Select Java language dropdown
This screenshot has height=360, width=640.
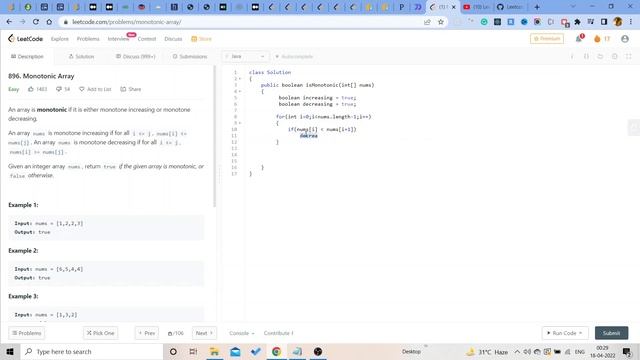click(x=245, y=56)
